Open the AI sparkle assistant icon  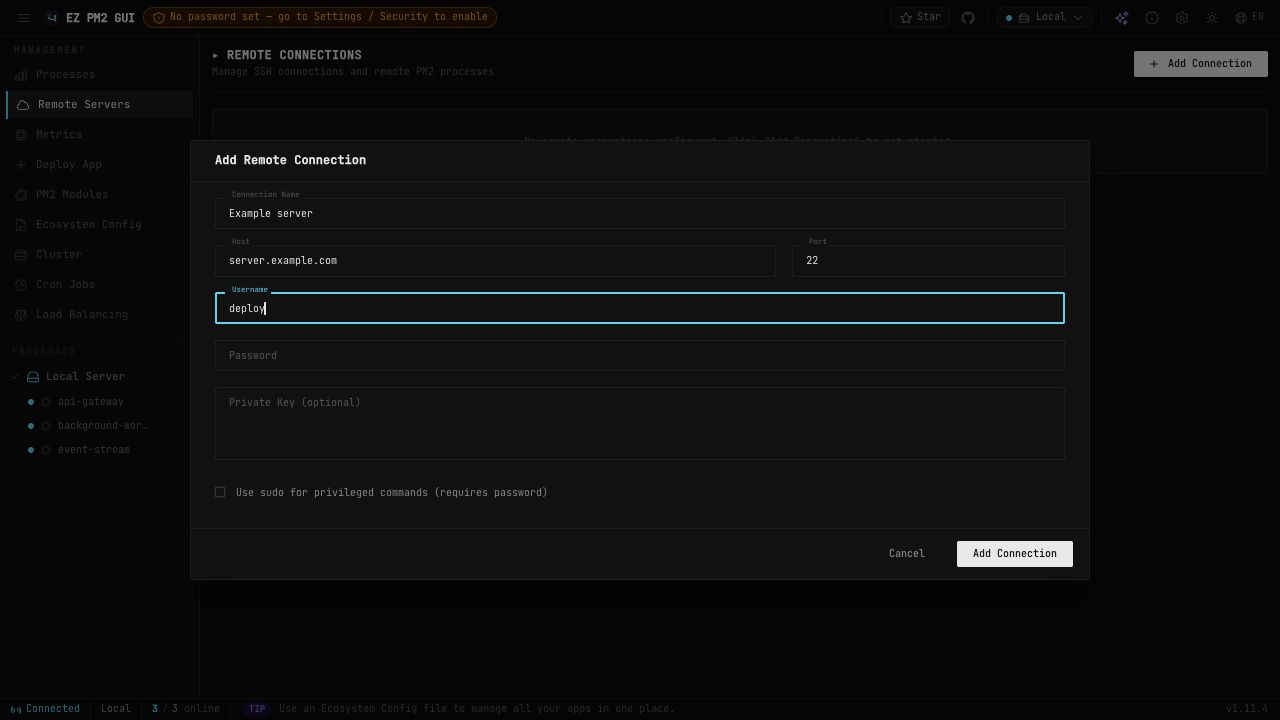(x=1122, y=17)
